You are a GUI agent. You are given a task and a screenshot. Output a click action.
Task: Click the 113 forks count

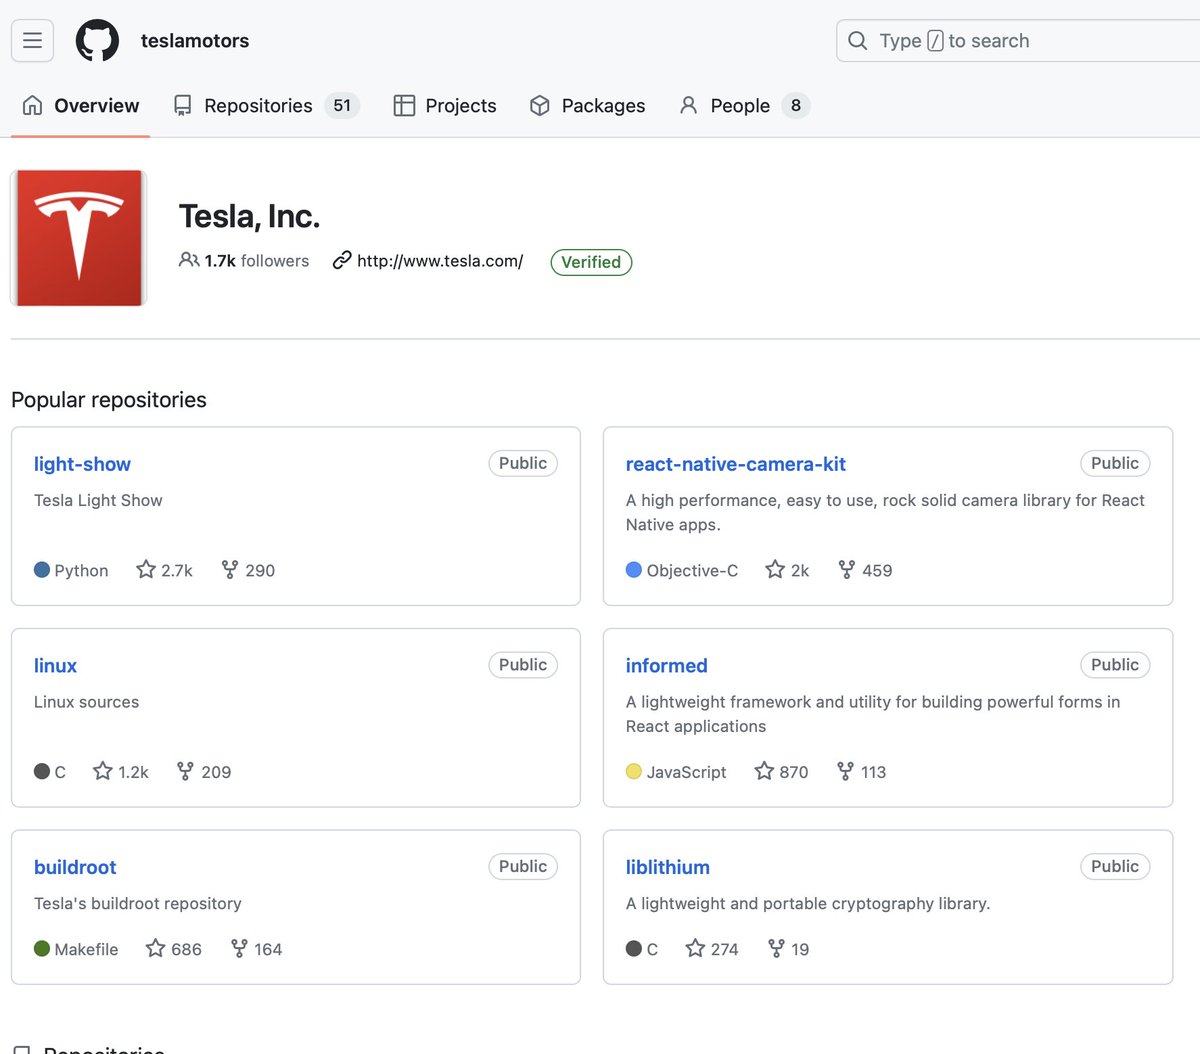click(873, 772)
